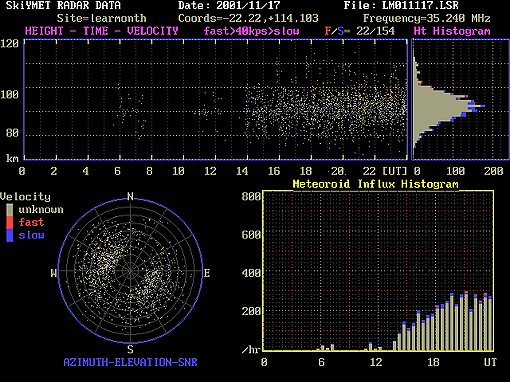510x382 pixels.
Task: Click the 'Frequency=35.240 MHz' text
Action: (x=426, y=18)
